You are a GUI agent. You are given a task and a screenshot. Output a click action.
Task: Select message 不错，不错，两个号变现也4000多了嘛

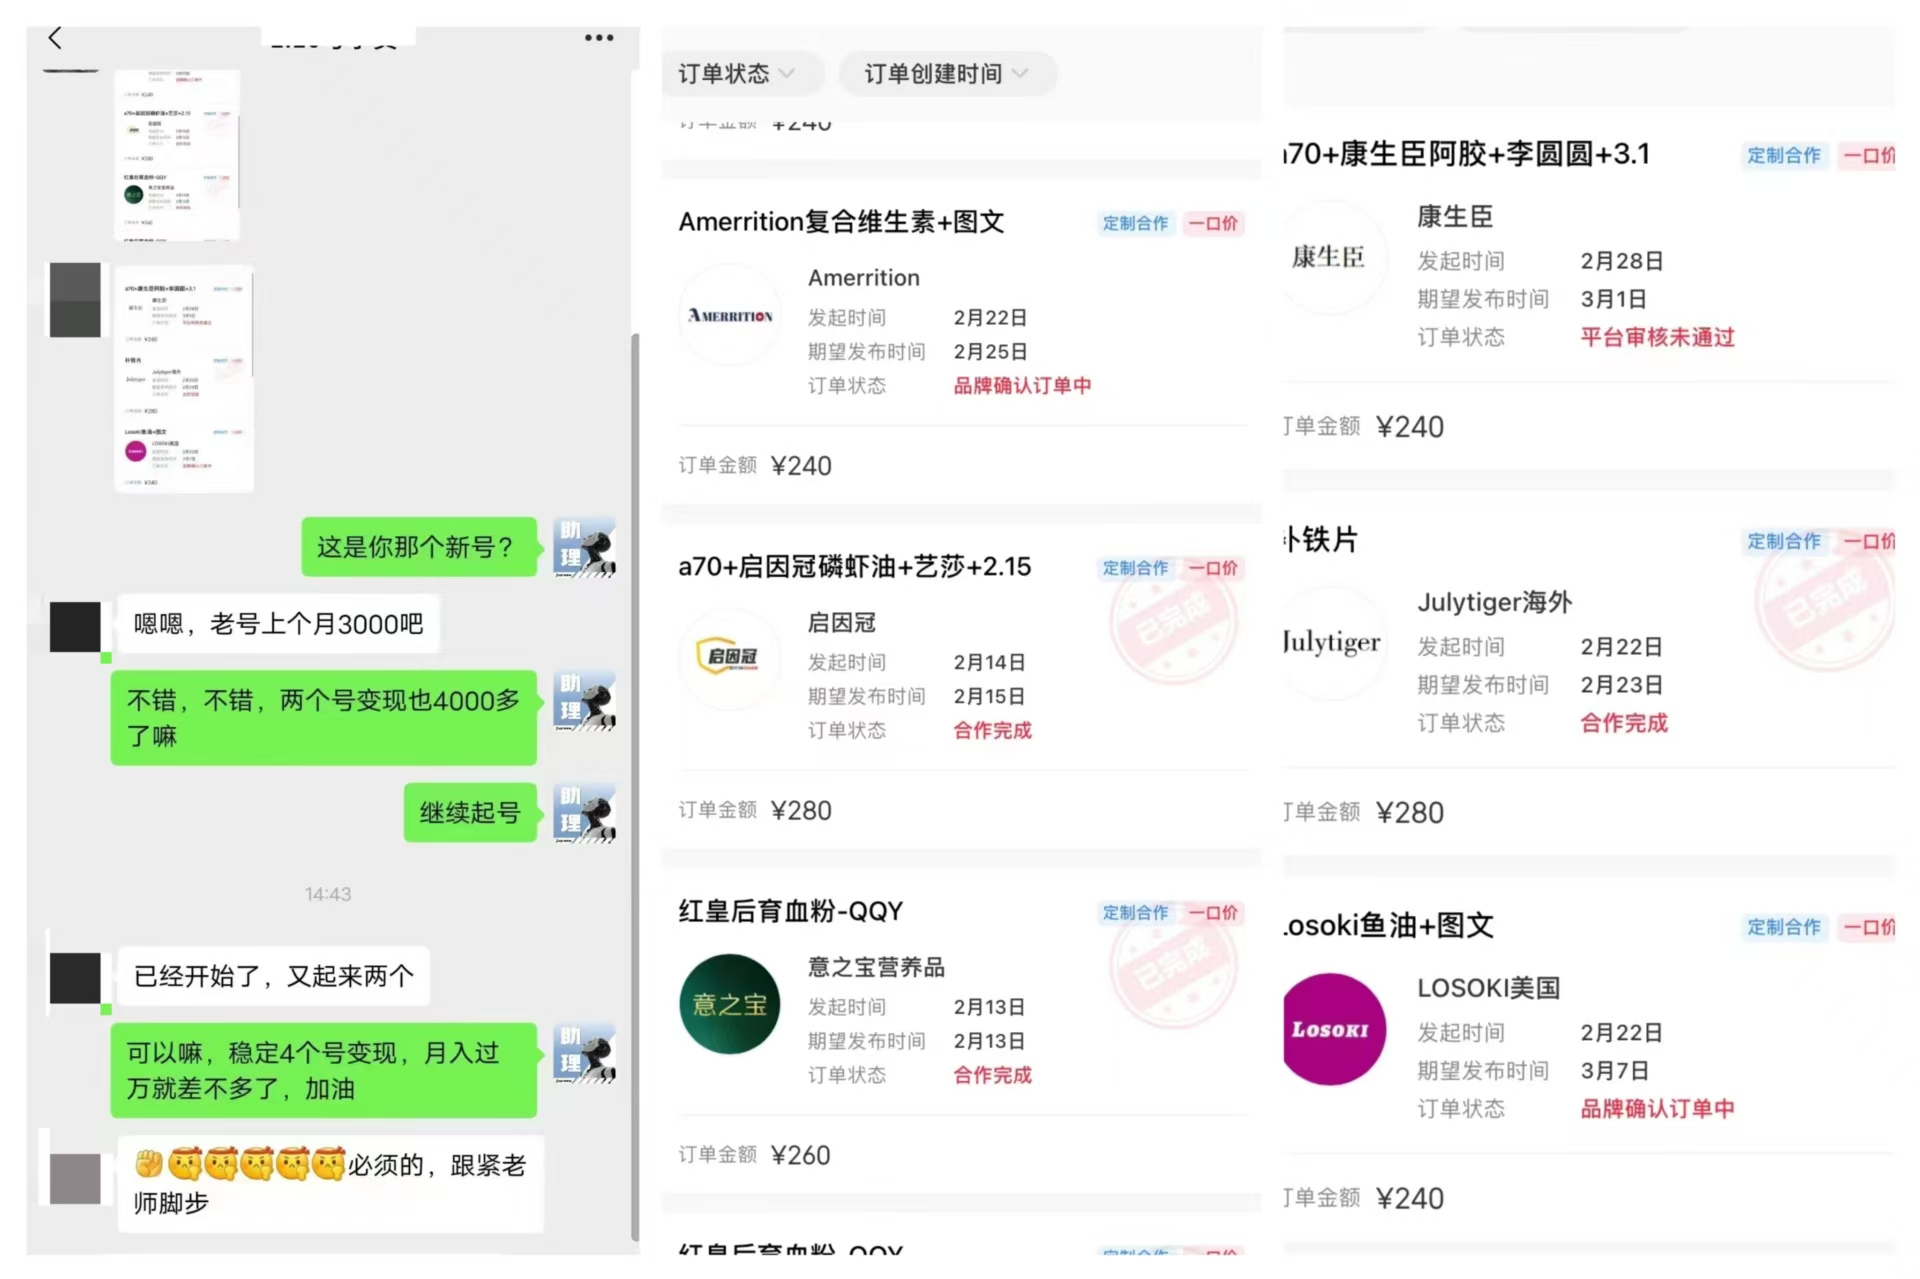[323, 718]
